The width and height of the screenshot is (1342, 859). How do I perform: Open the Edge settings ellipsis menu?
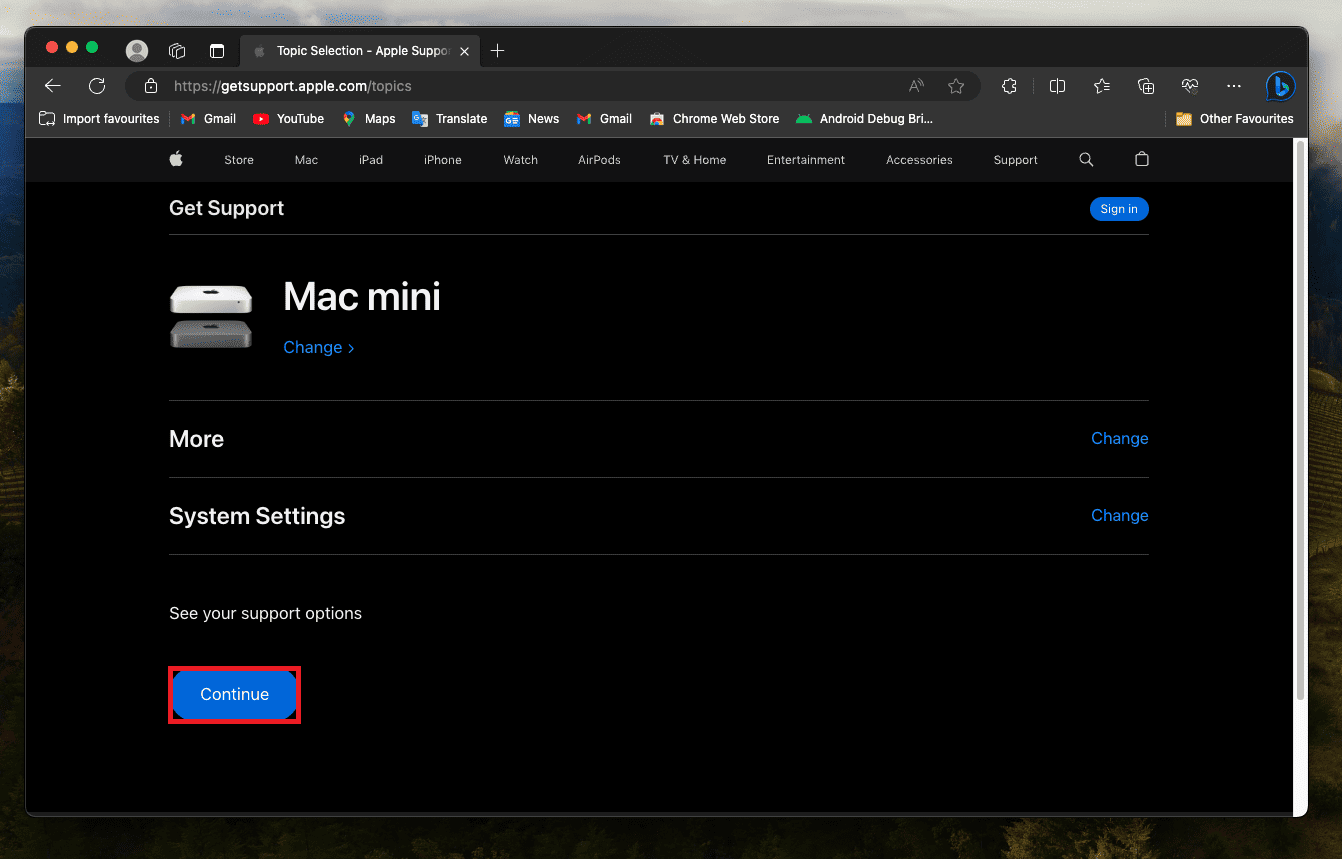click(1234, 86)
